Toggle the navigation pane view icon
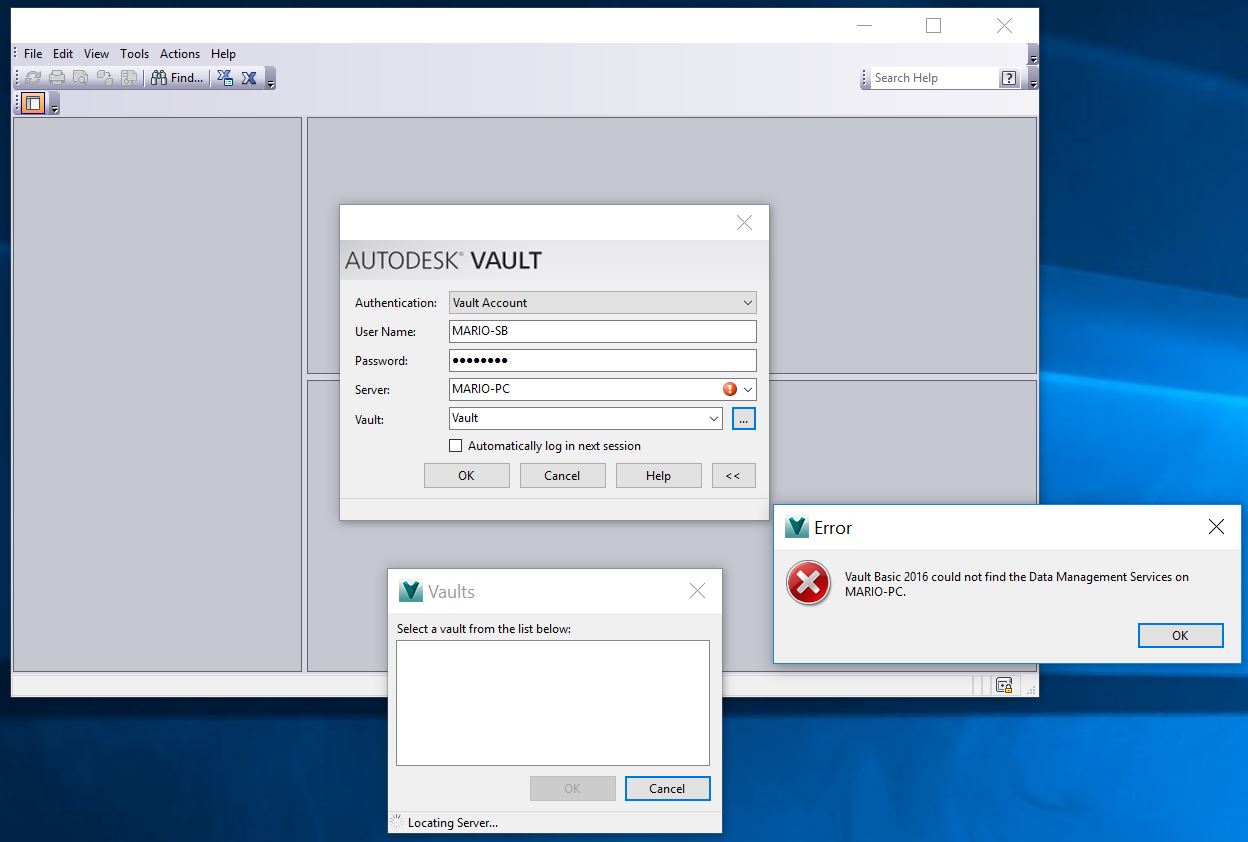 click(x=32, y=103)
